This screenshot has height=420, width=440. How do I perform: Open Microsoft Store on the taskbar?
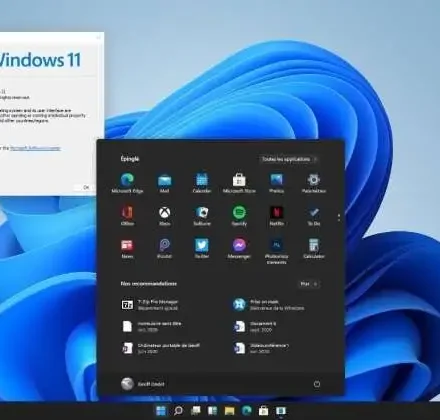click(x=263, y=411)
